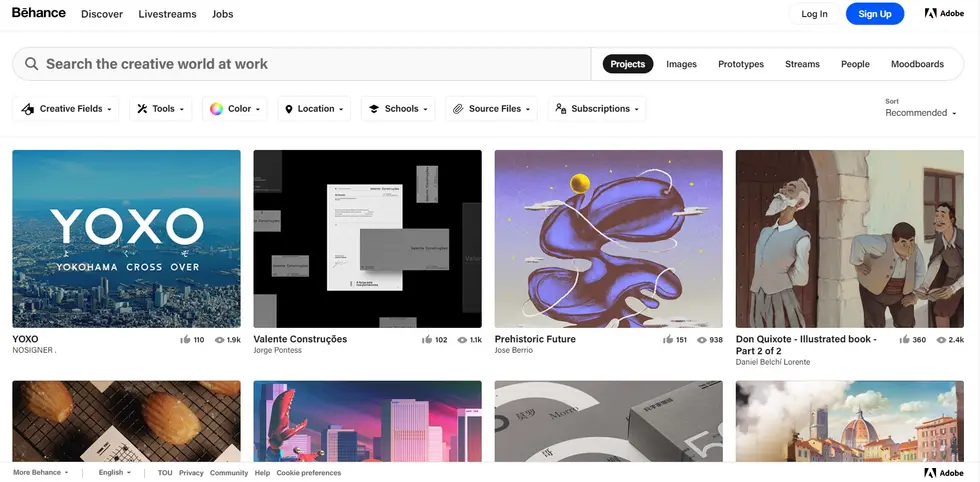Open the Valente Construções project thumbnail
Image resolution: width=980 pixels, height=482 pixels.
[x=368, y=239]
